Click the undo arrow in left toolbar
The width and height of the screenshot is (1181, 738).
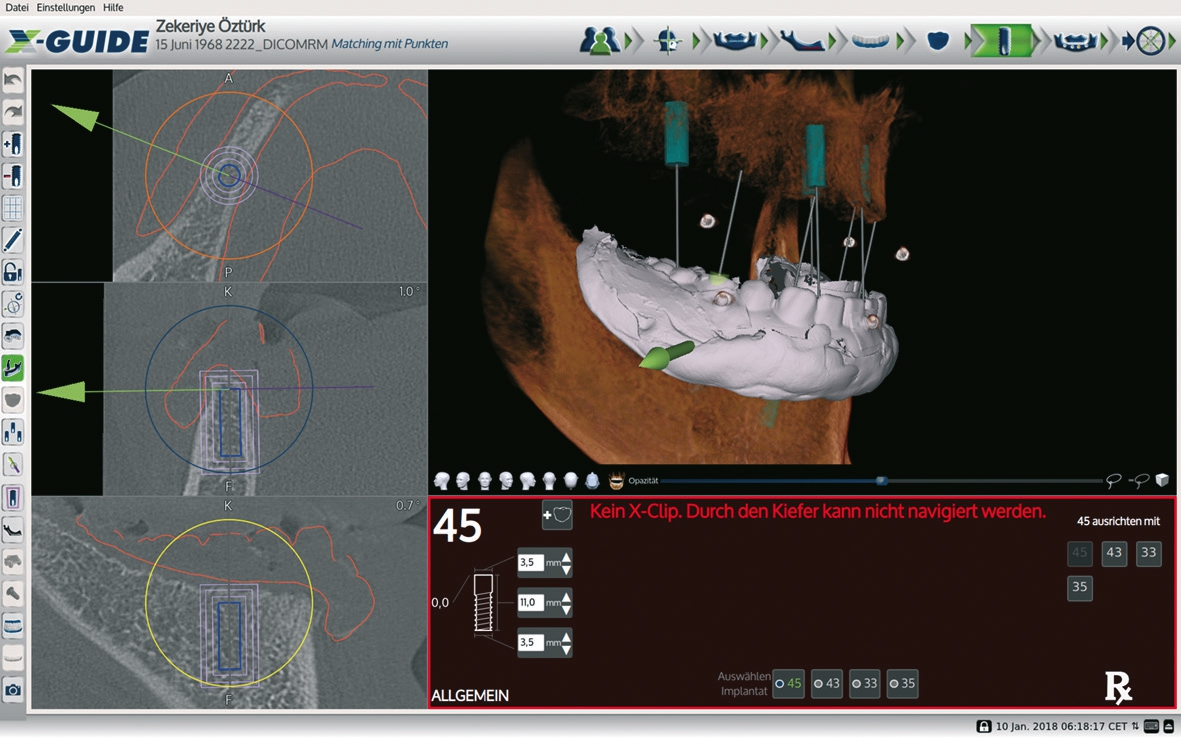click(x=13, y=80)
